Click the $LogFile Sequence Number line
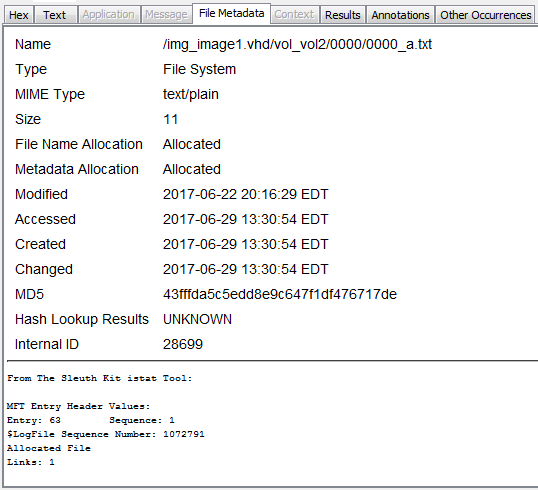 106,434
